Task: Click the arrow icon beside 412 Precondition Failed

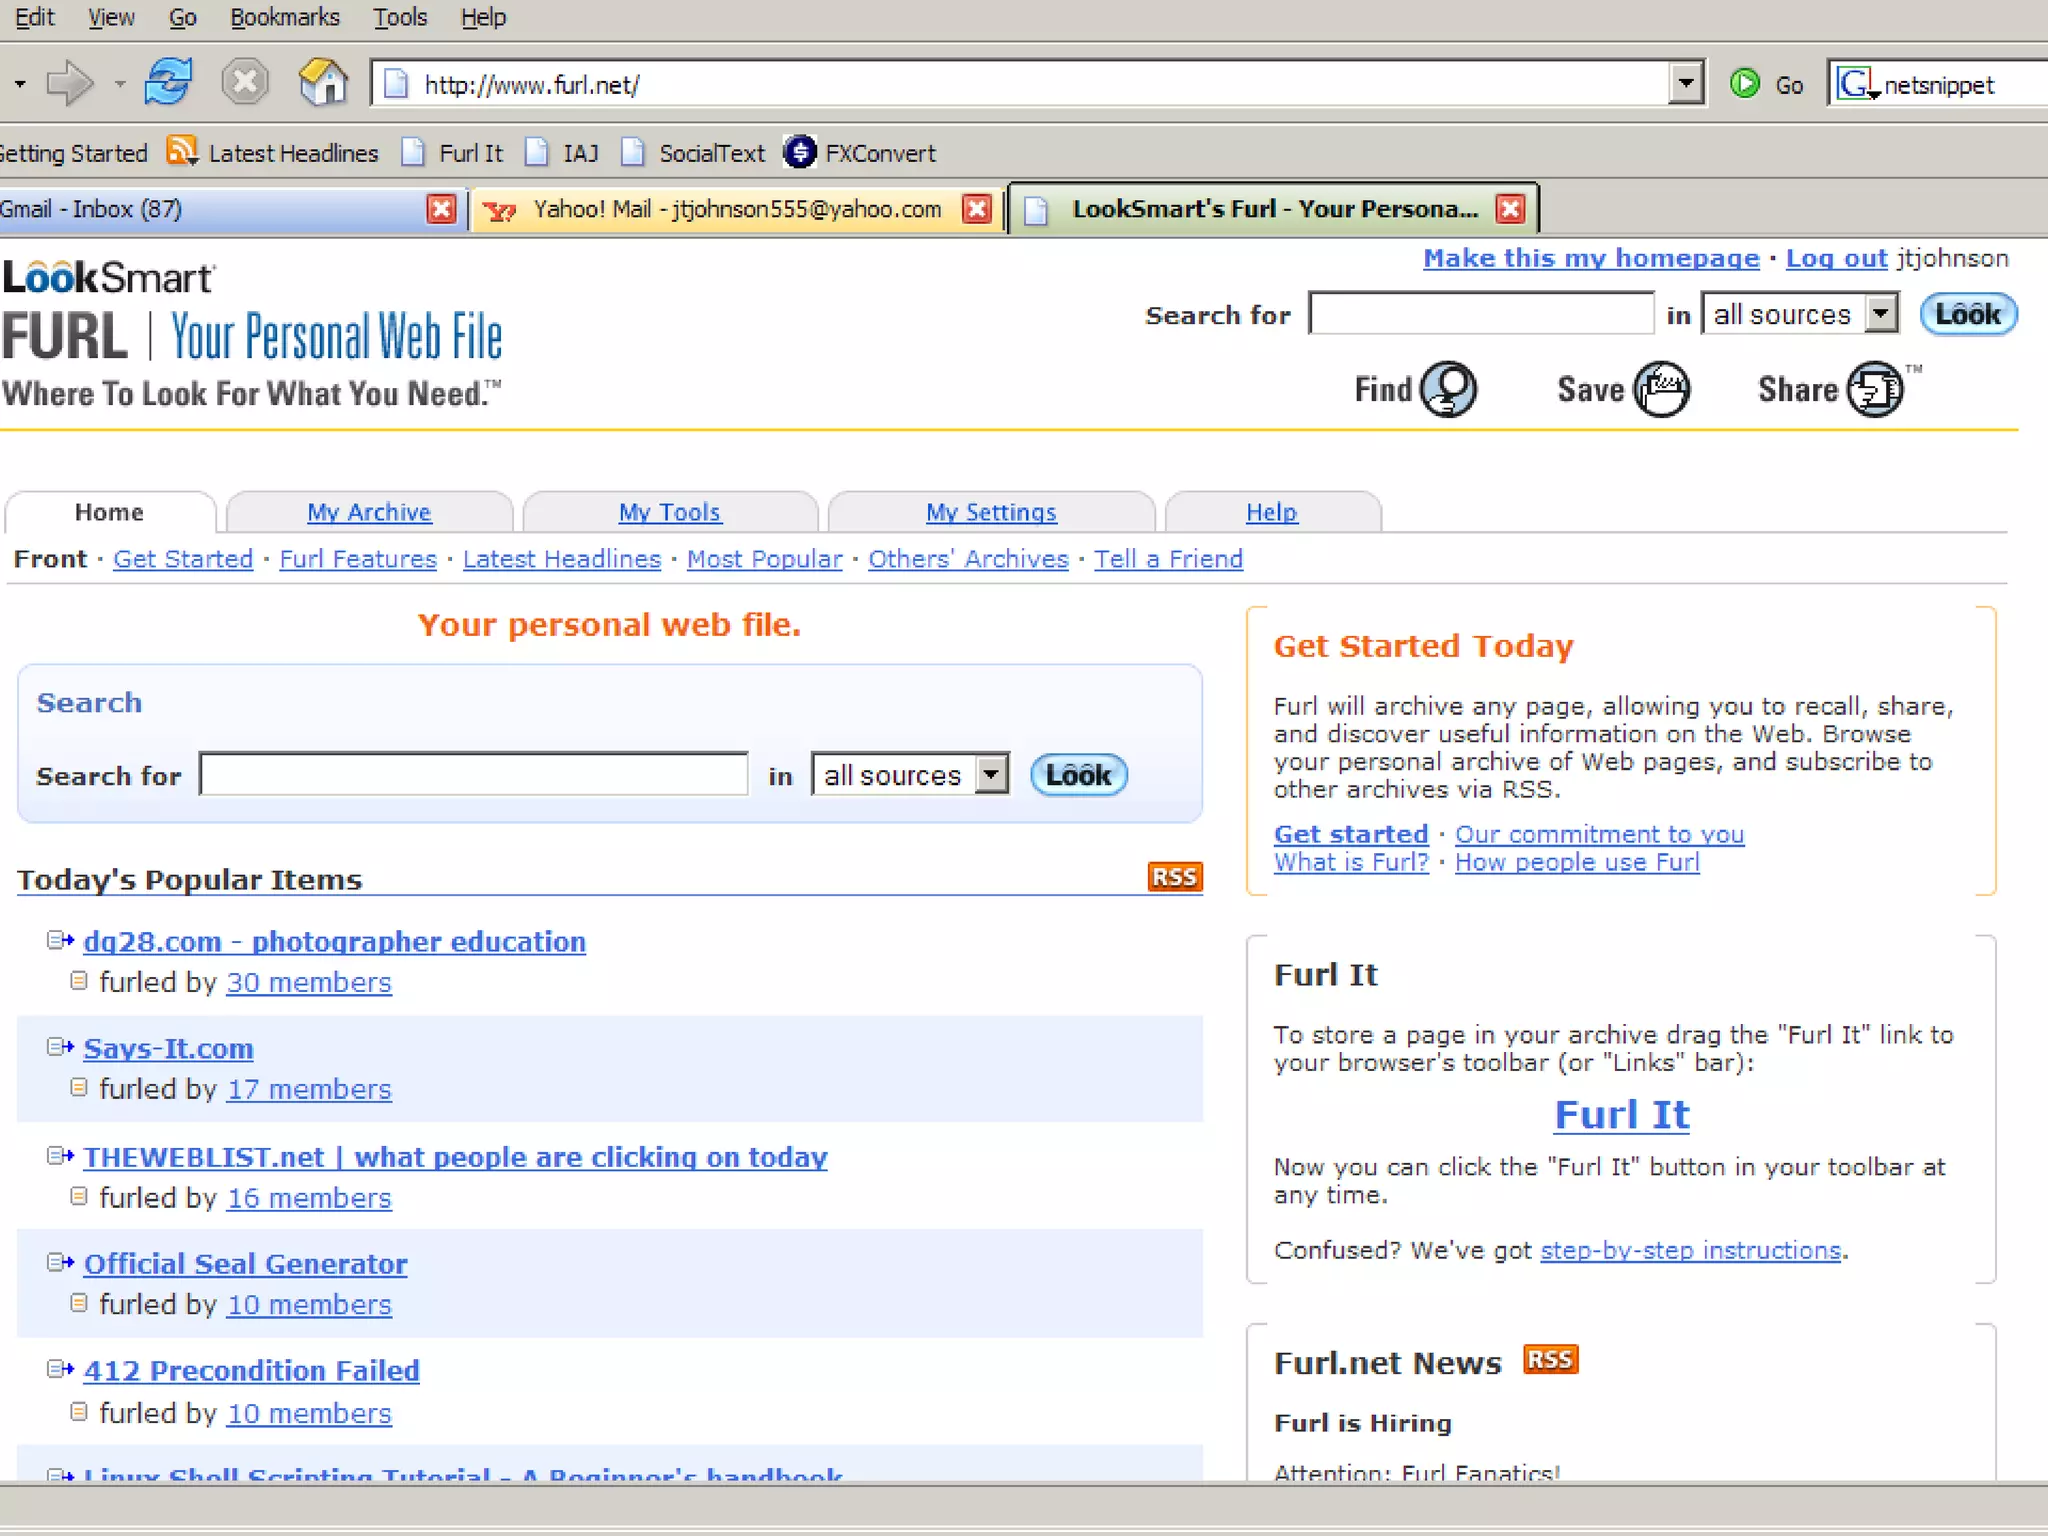Action: tap(61, 1369)
